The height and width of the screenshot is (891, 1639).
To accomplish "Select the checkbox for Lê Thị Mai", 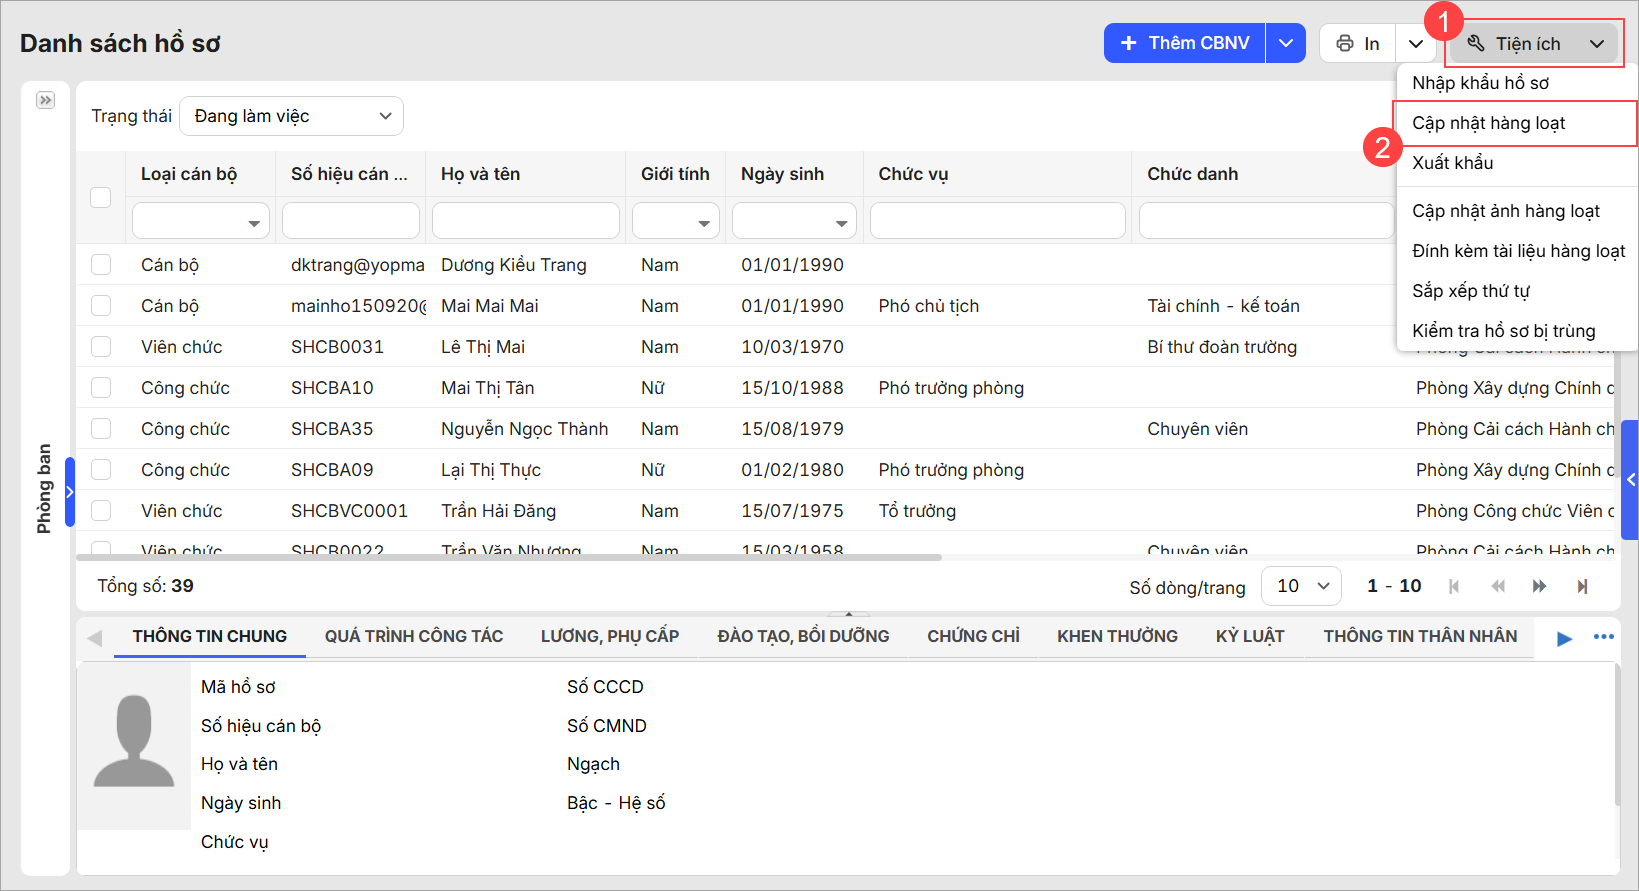I will [101, 347].
